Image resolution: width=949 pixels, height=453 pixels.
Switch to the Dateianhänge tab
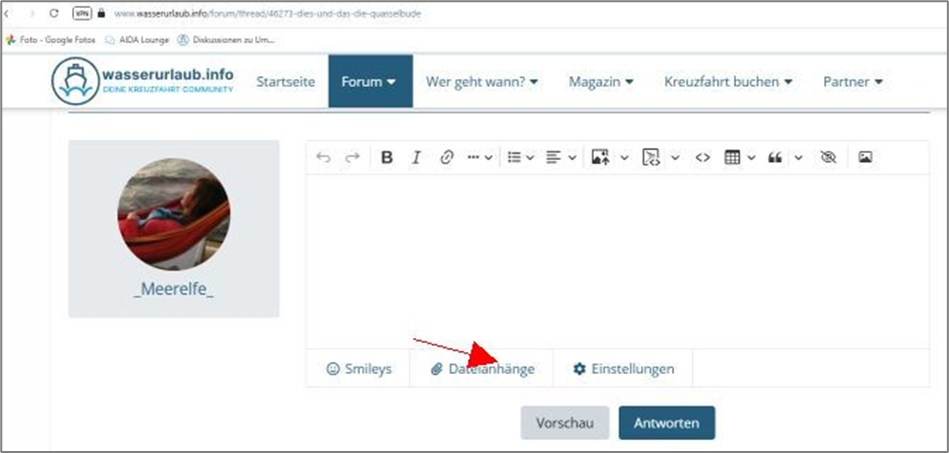(482, 369)
